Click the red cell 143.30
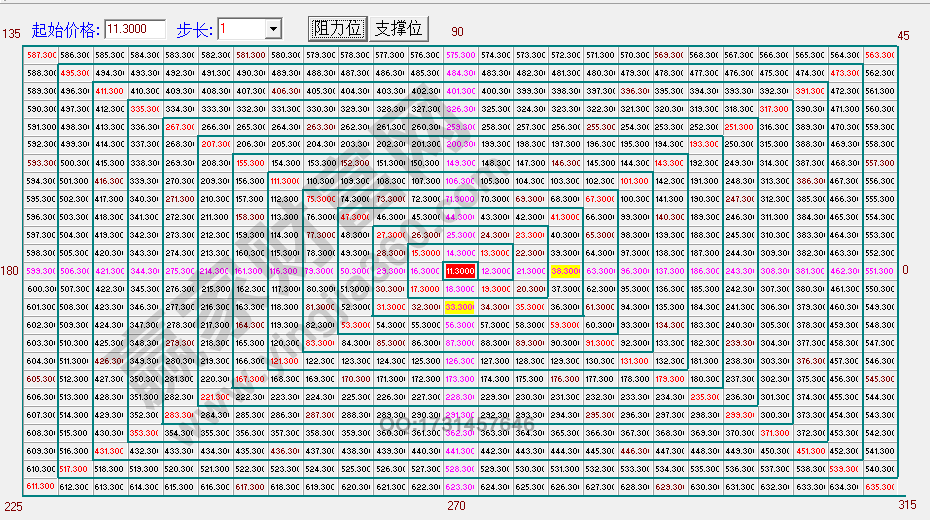This screenshot has height=520, width=930. click(x=670, y=163)
